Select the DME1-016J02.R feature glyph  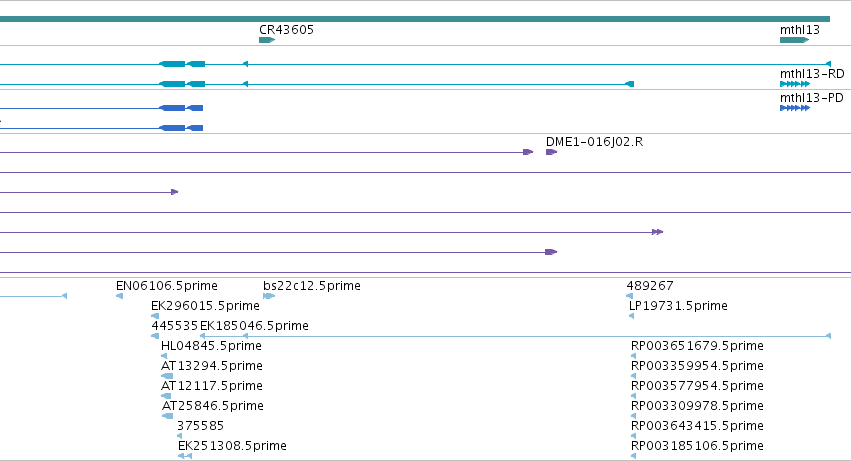click(x=551, y=152)
